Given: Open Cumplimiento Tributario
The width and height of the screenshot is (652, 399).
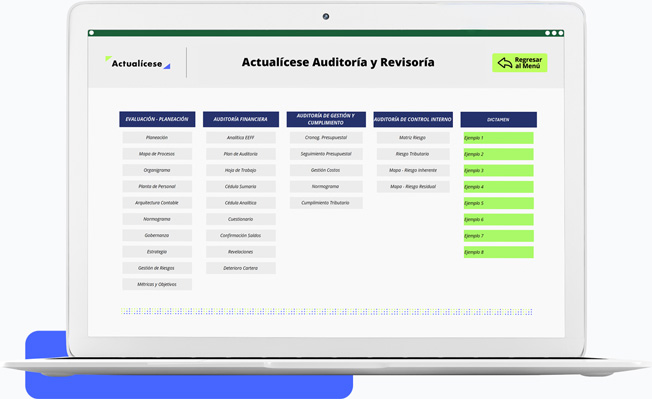Looking at the screenshot, I should pyautogui.click(x=326, y=203).
